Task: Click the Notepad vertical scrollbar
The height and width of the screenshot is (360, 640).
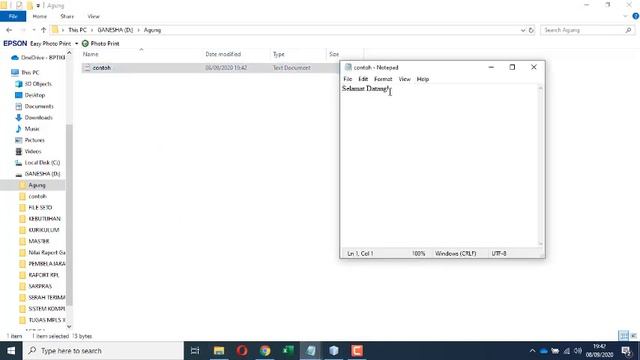Action: (540, 165)
